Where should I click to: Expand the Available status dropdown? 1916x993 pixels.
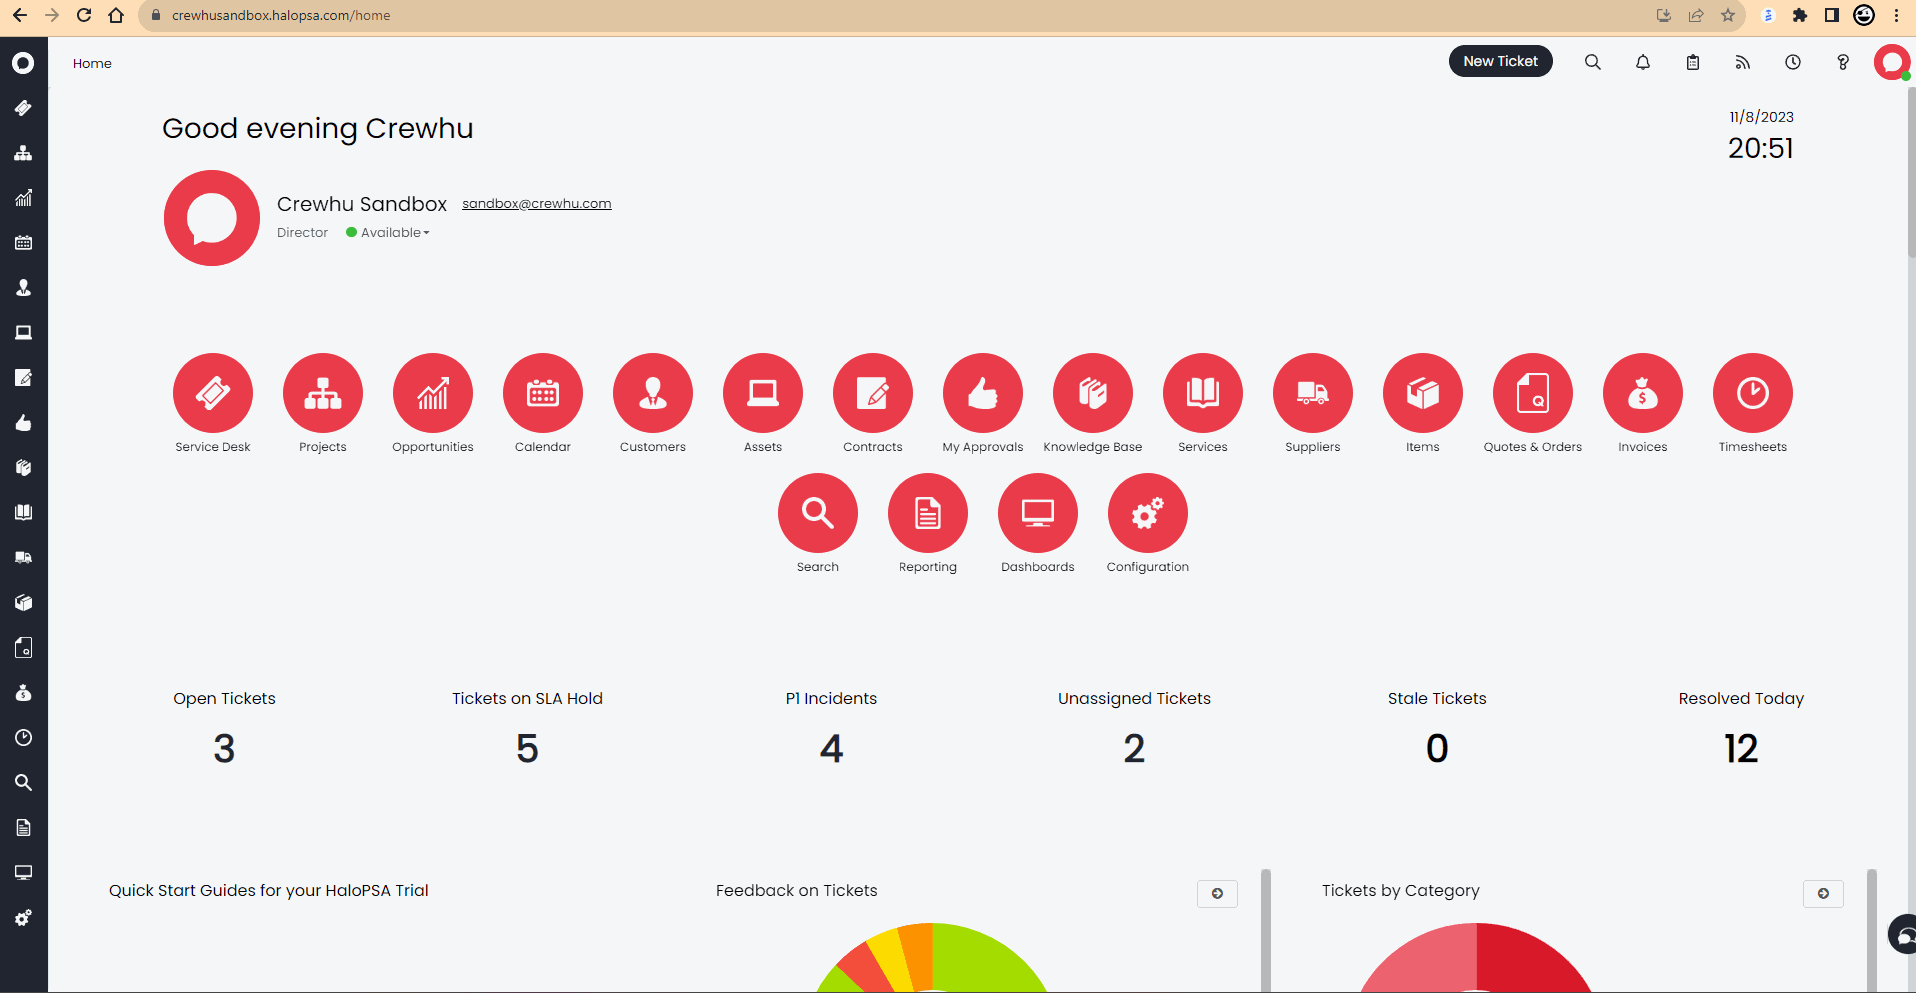pos(388,233)
